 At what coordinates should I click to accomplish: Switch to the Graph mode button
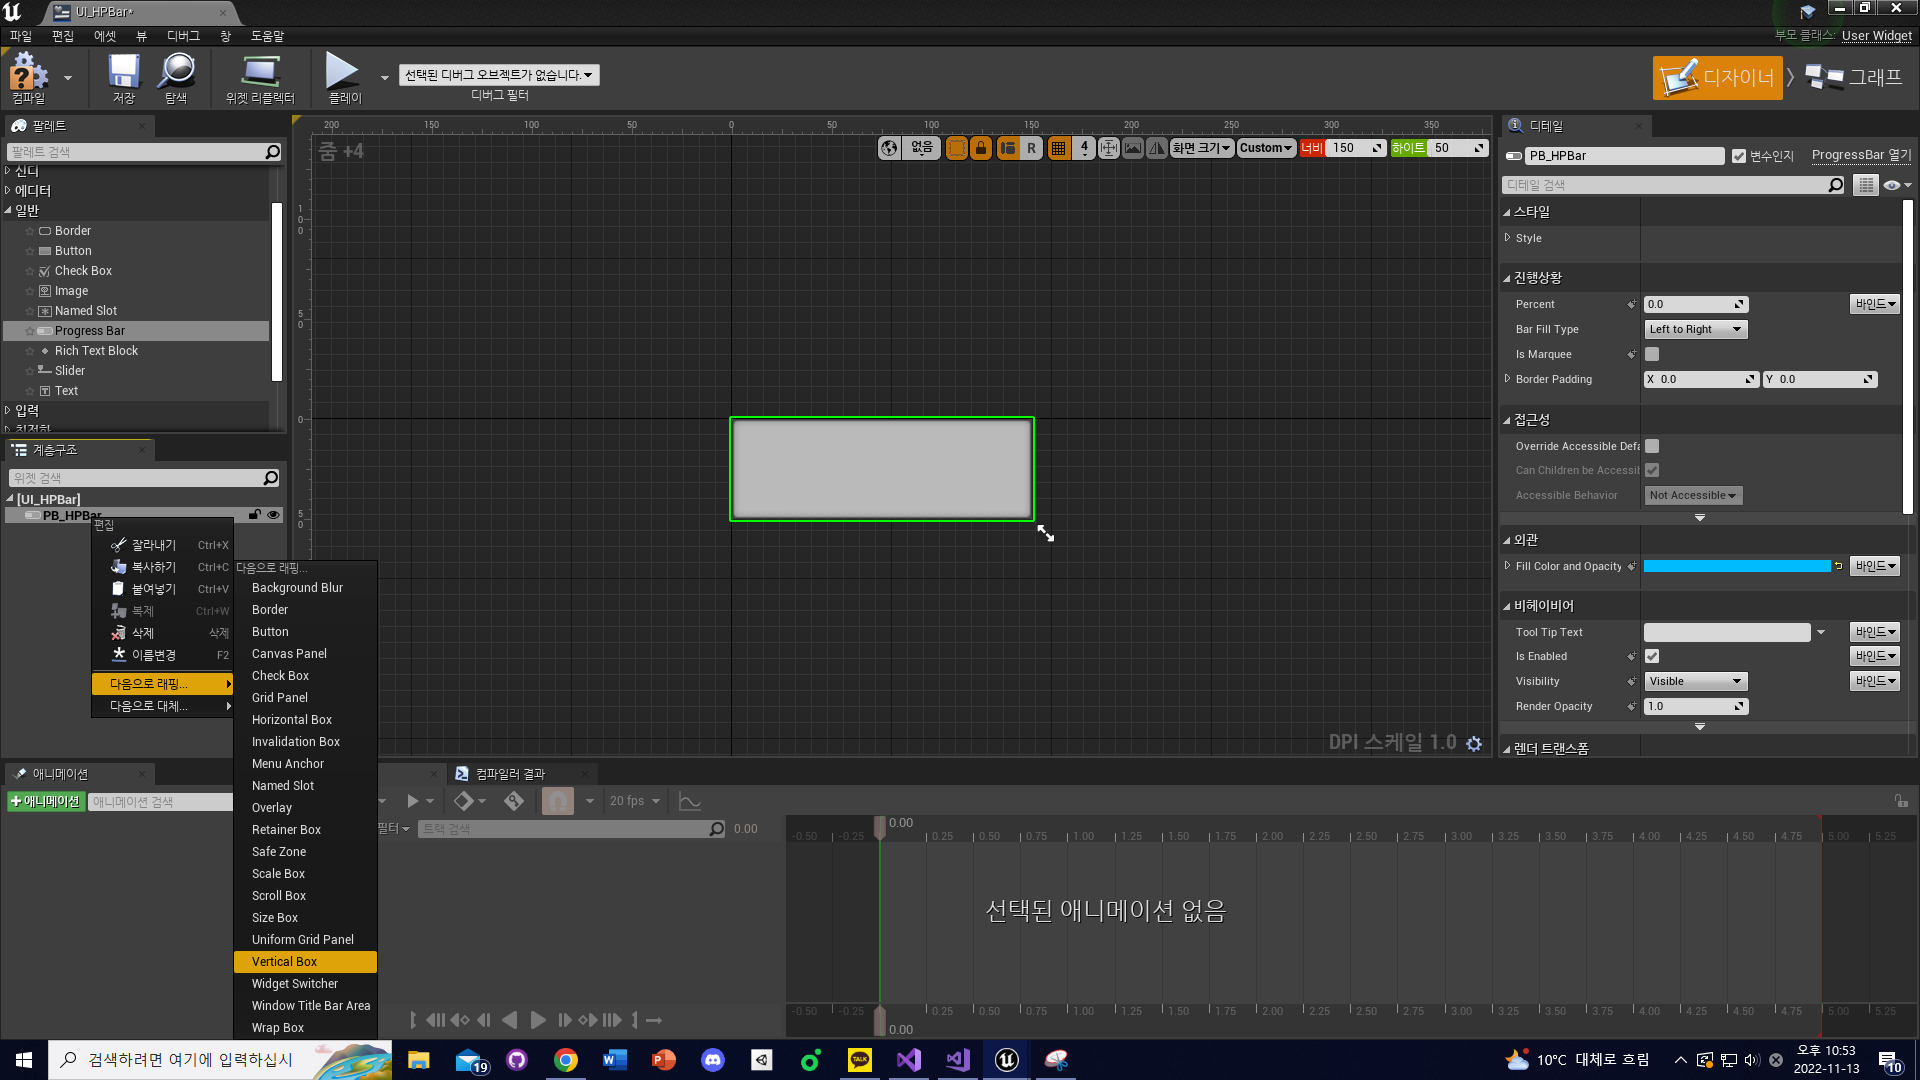click(x=1855, y=78)
